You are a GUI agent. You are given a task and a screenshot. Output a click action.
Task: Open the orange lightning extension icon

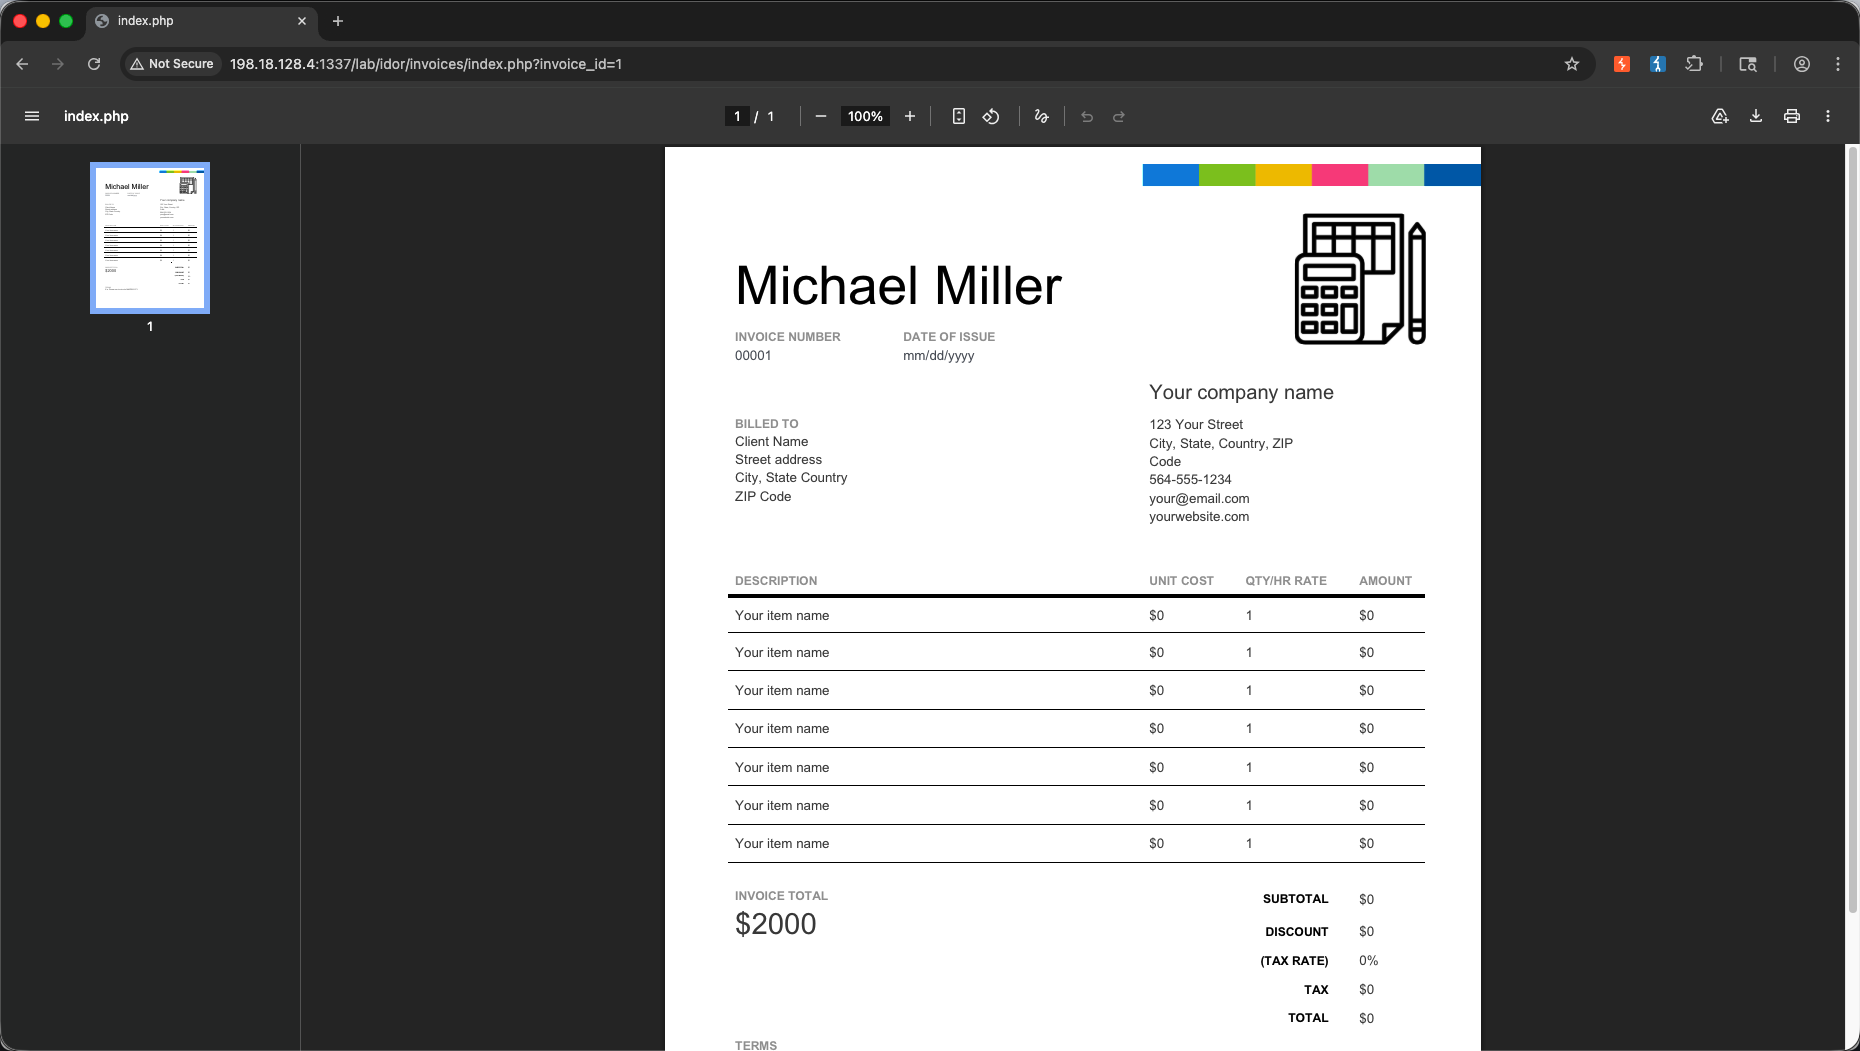(1622, 64)
